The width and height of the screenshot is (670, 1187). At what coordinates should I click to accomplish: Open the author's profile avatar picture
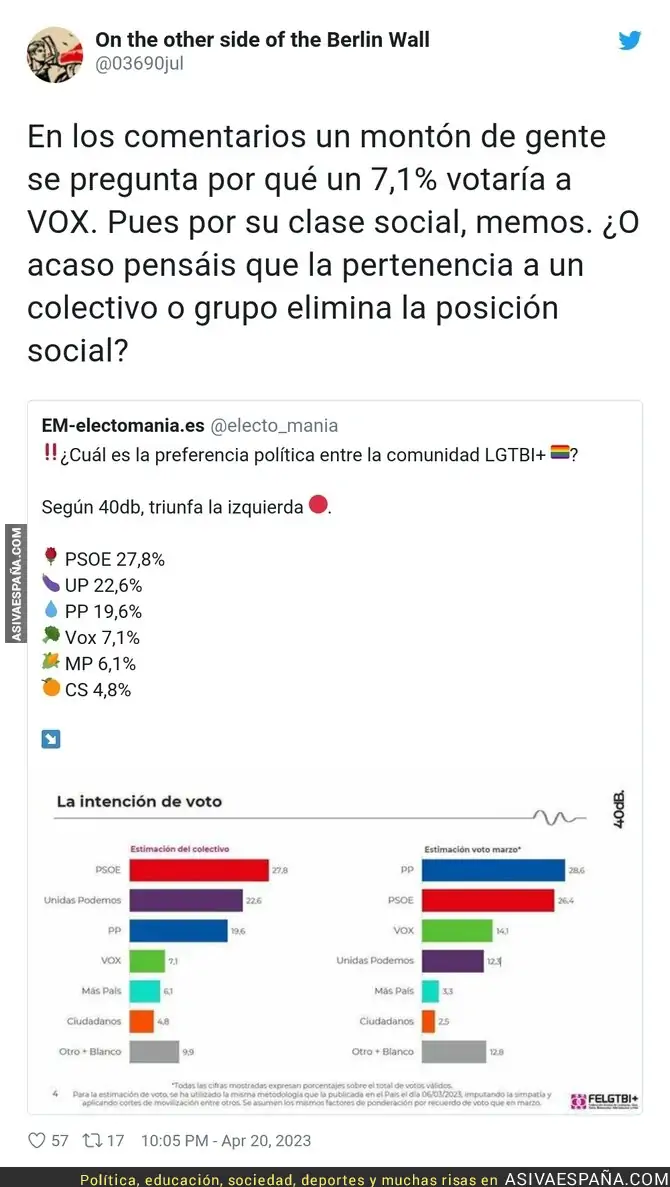54,55
